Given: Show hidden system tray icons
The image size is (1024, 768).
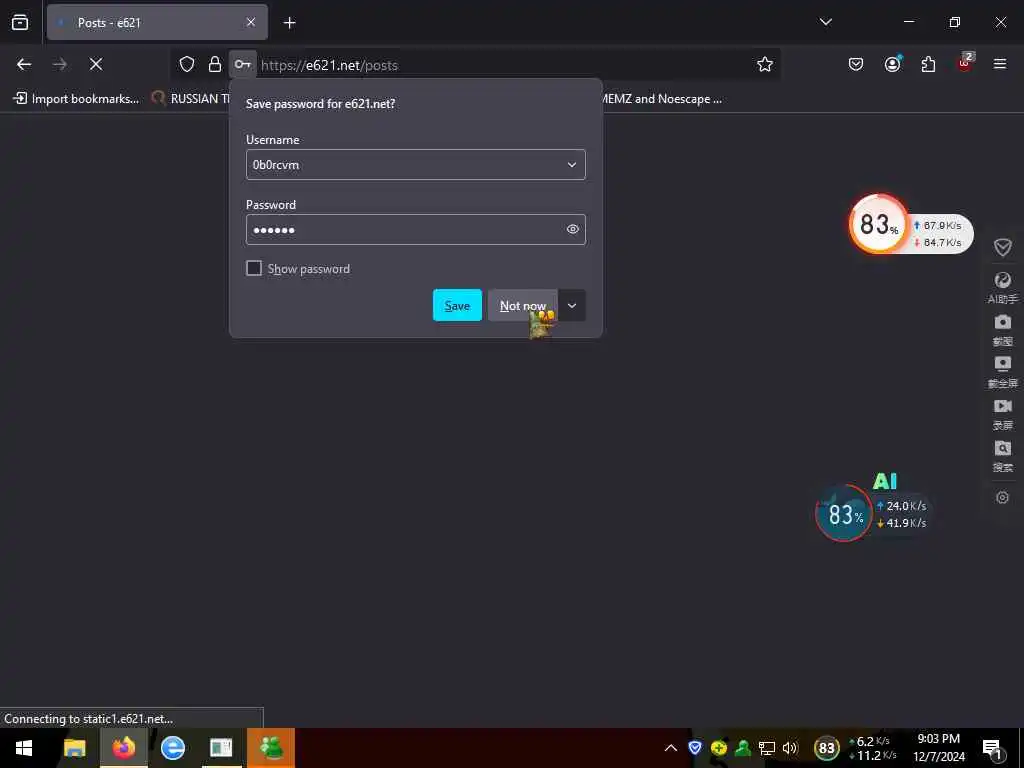Looking at the screenshot, I should pos(671,748).
